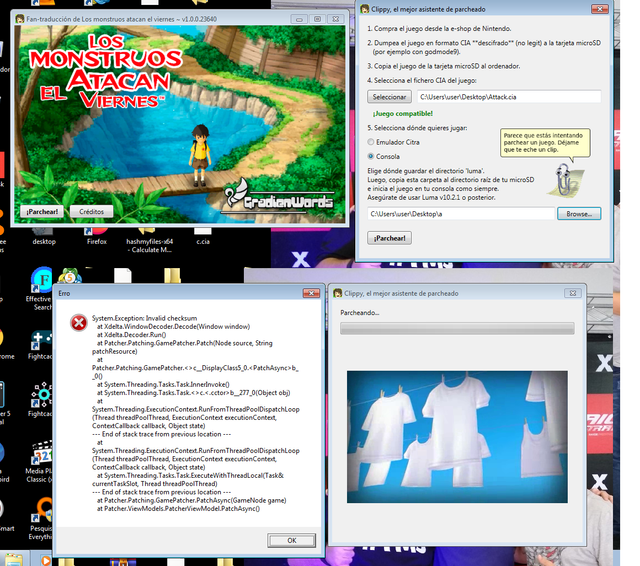Click the Clippy yellow speech bubble tip
The height and width of the screenshot is (566, 640).
(545, 143)
